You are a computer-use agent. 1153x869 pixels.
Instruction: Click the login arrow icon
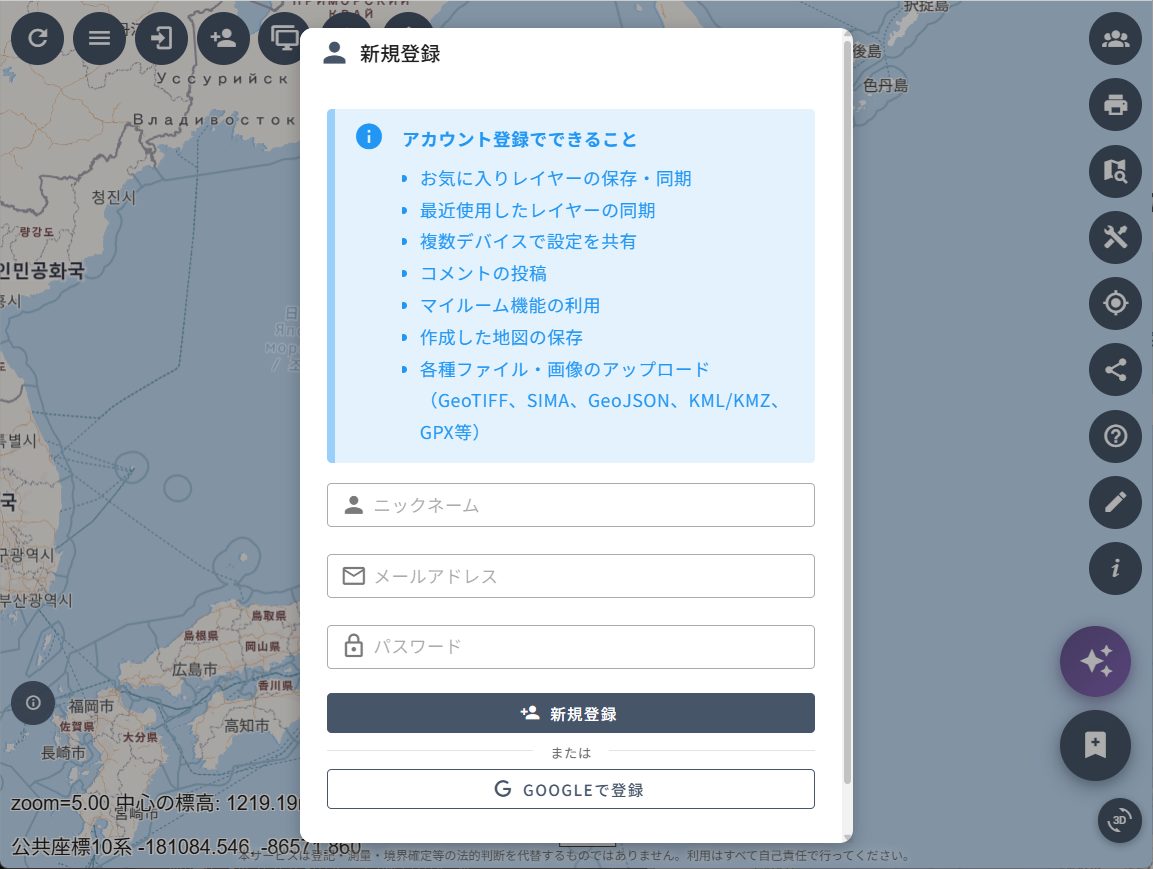161,39
